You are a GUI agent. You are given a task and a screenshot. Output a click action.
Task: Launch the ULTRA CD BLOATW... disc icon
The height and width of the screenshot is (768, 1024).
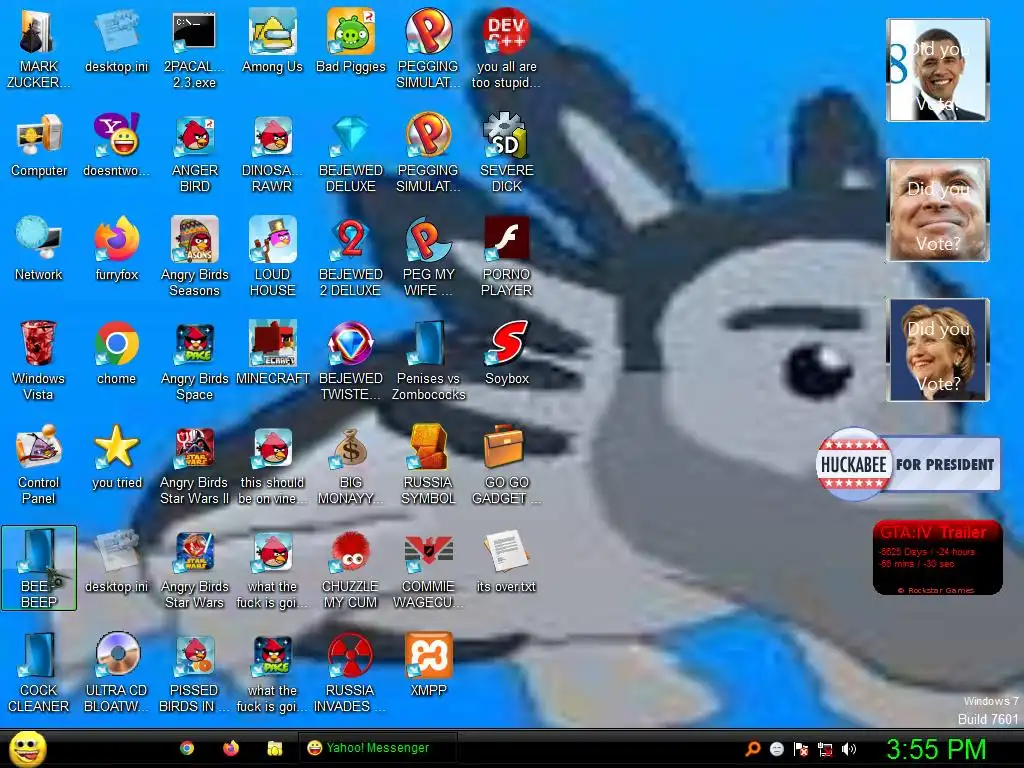pos(116,671)
